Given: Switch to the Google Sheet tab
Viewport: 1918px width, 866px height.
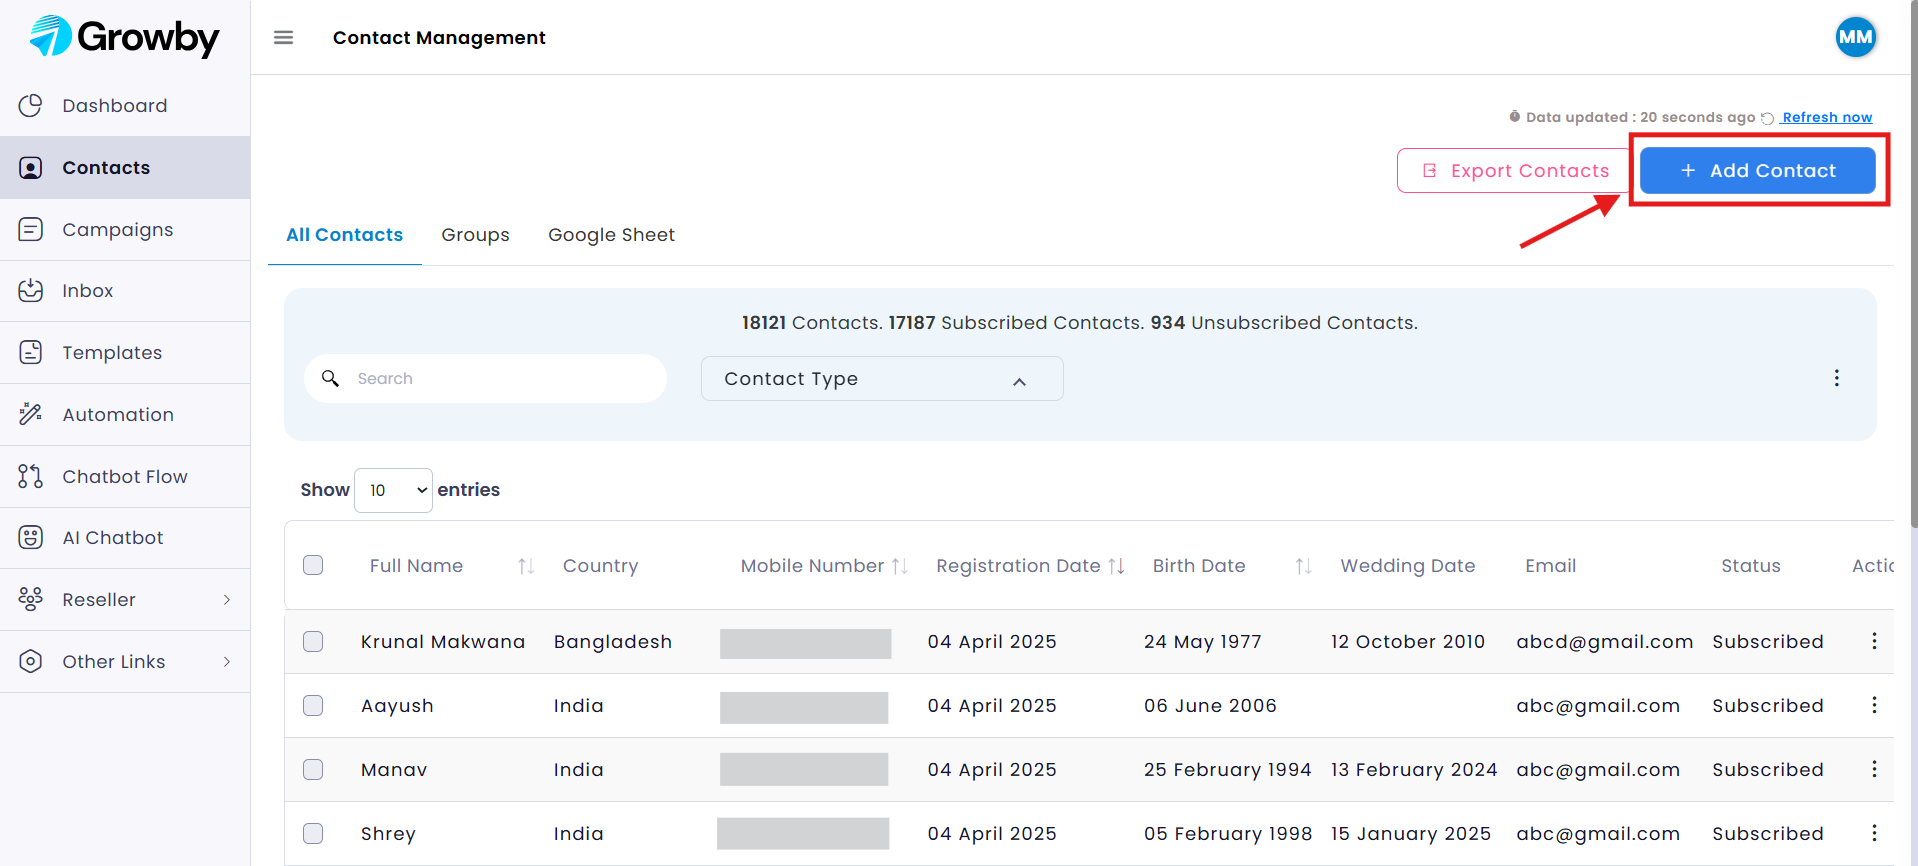Looking at the screenshot, I should [611, 235].
